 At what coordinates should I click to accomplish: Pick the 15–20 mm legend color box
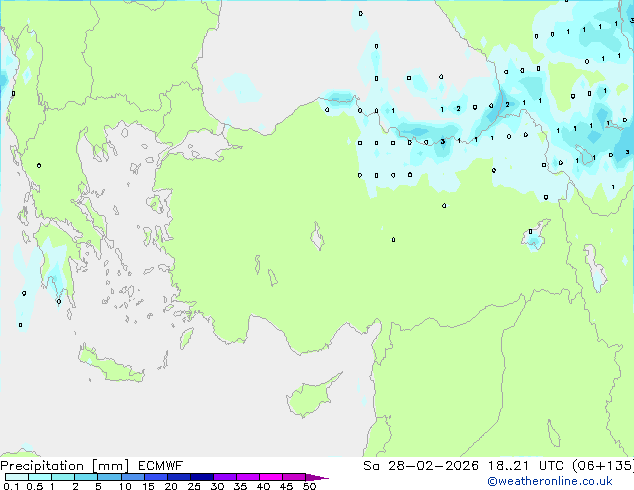point(156,477)
